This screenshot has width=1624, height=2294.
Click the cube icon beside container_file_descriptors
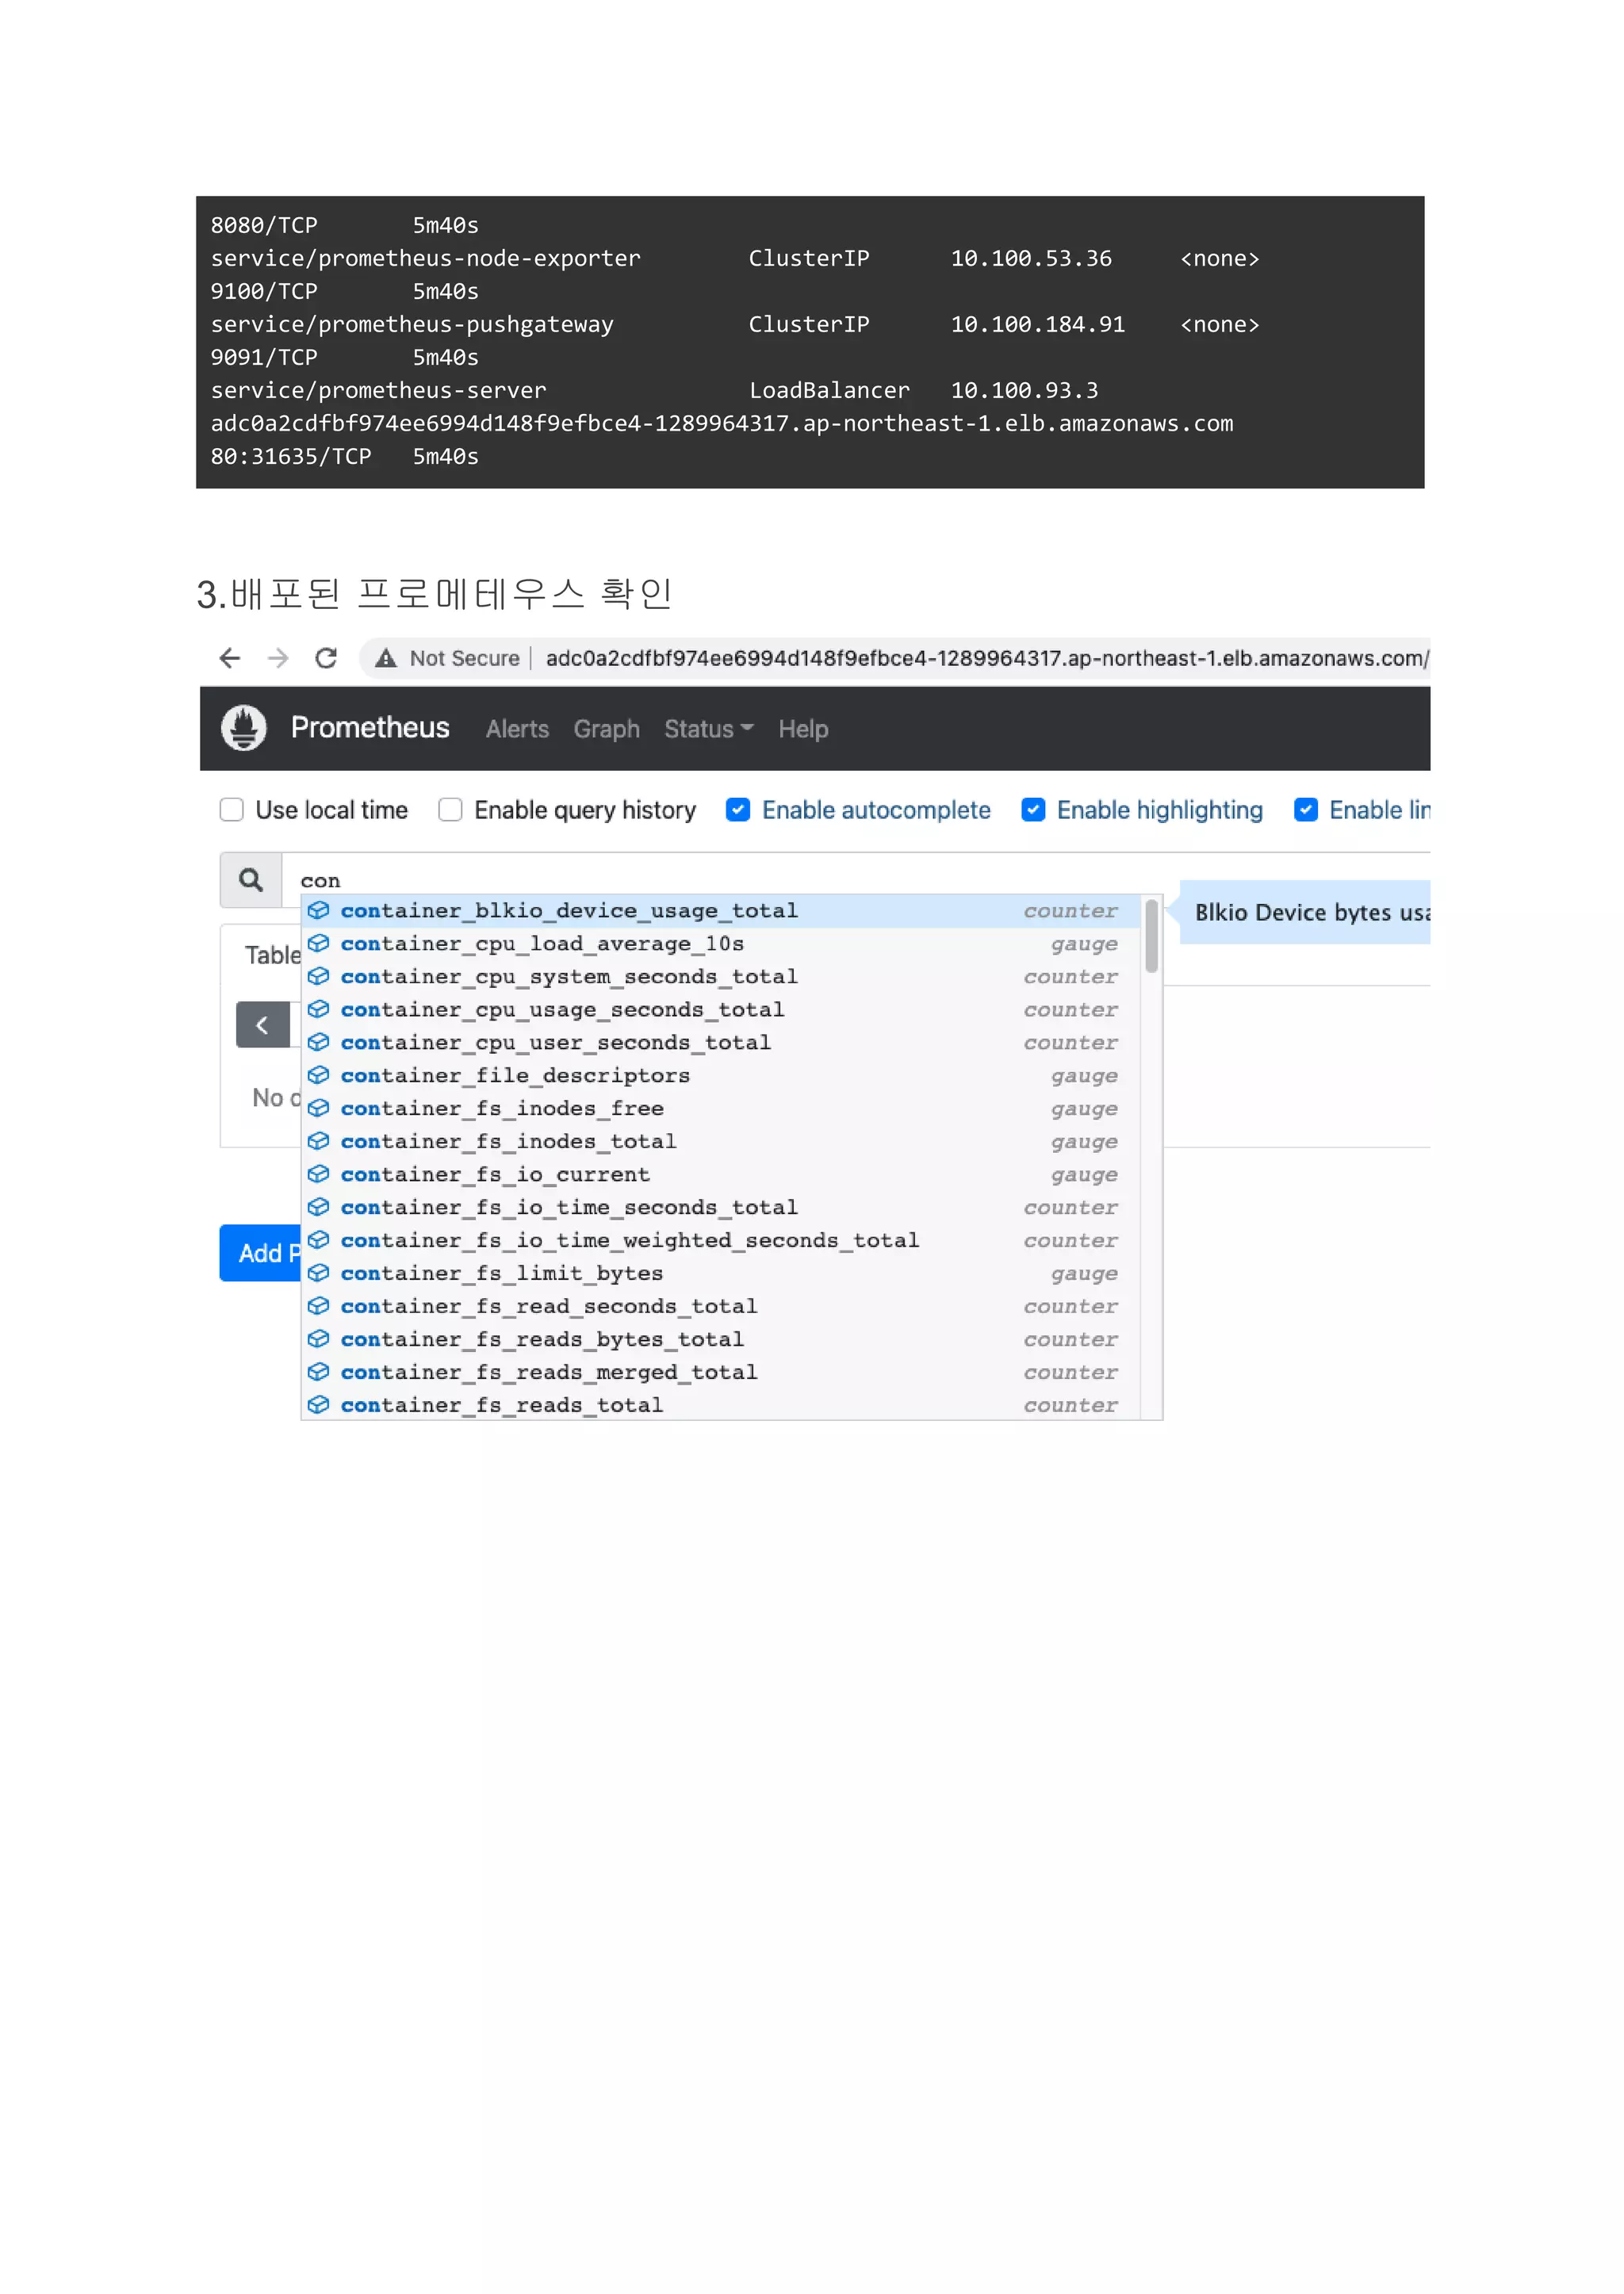tap(318, 1075)
